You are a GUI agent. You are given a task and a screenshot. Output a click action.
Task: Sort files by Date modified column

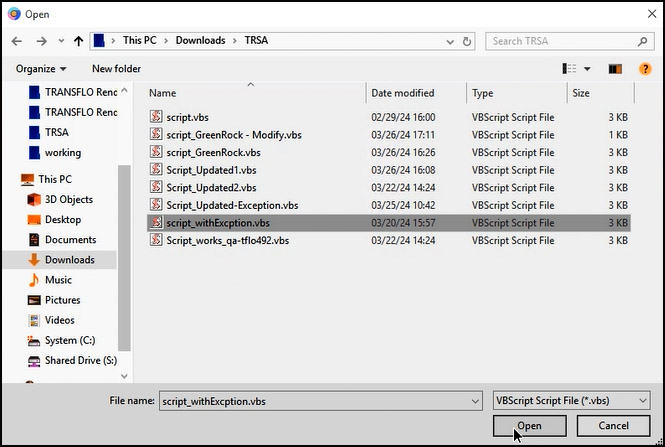402,93
